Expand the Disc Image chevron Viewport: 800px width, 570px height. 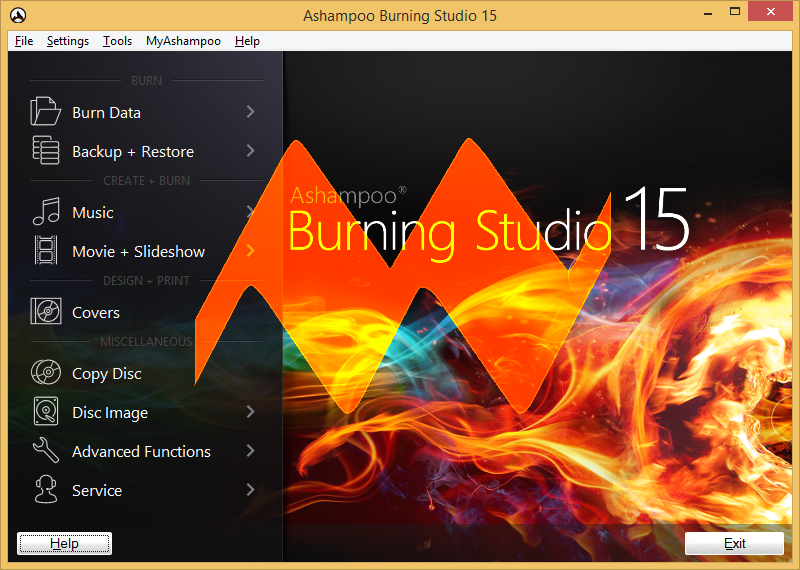tap(251, 412)
